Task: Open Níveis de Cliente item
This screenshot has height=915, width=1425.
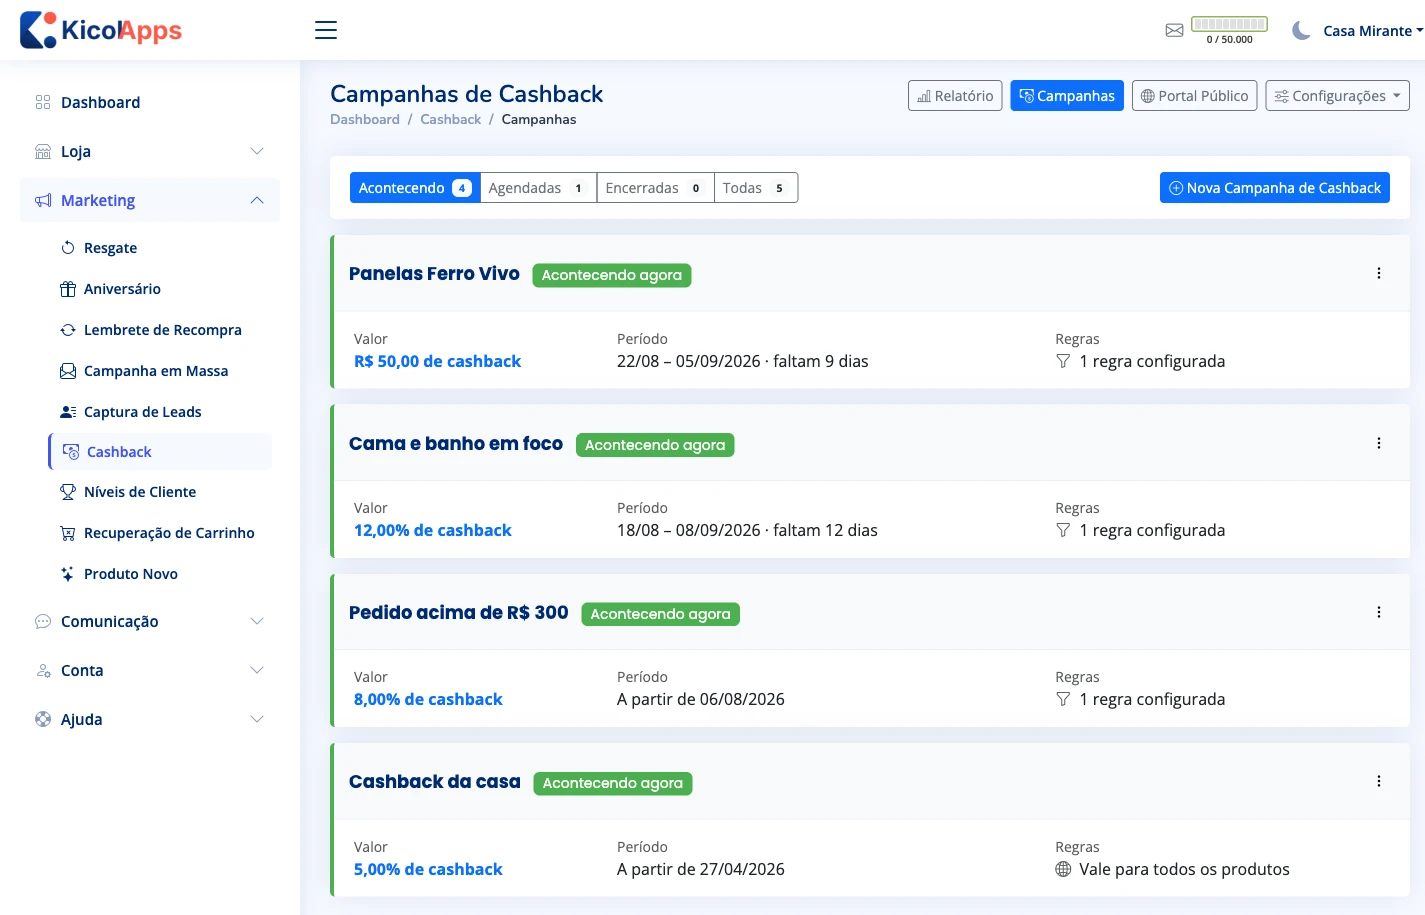Action: click(x=160, y=492)
